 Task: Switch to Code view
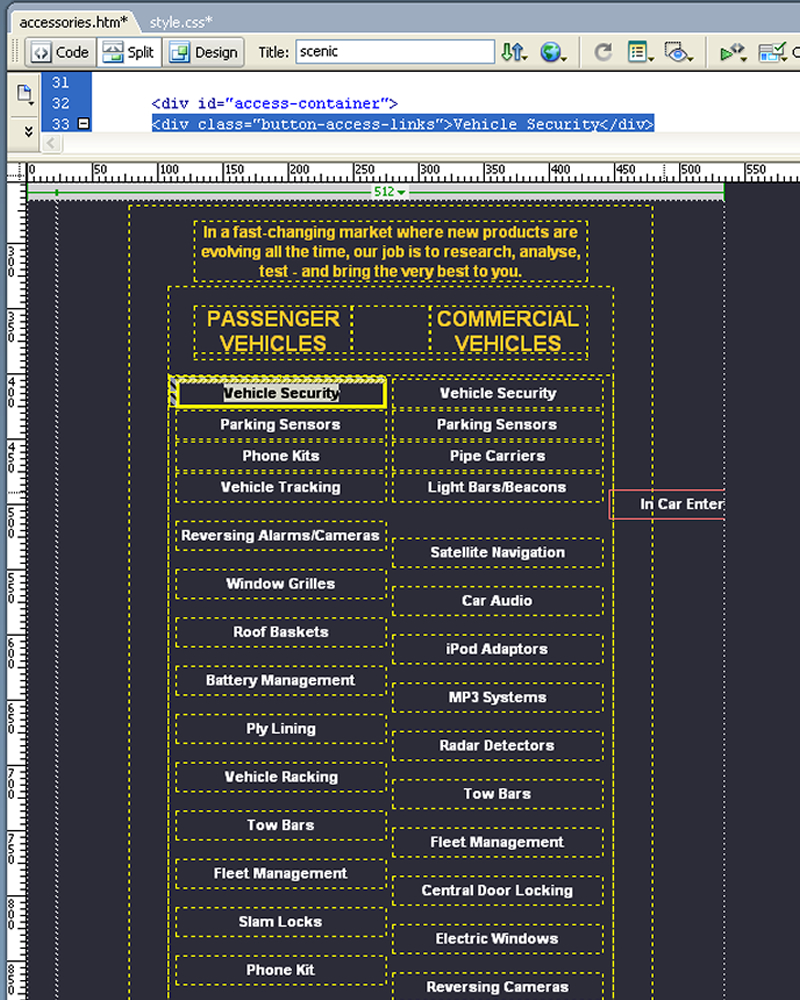pyautogui.click(x=61, y=52)
